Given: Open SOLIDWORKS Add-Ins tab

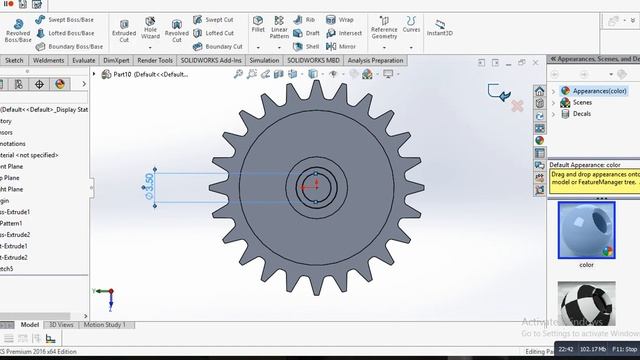Looking at the screenshot, I should click(211, 60).
